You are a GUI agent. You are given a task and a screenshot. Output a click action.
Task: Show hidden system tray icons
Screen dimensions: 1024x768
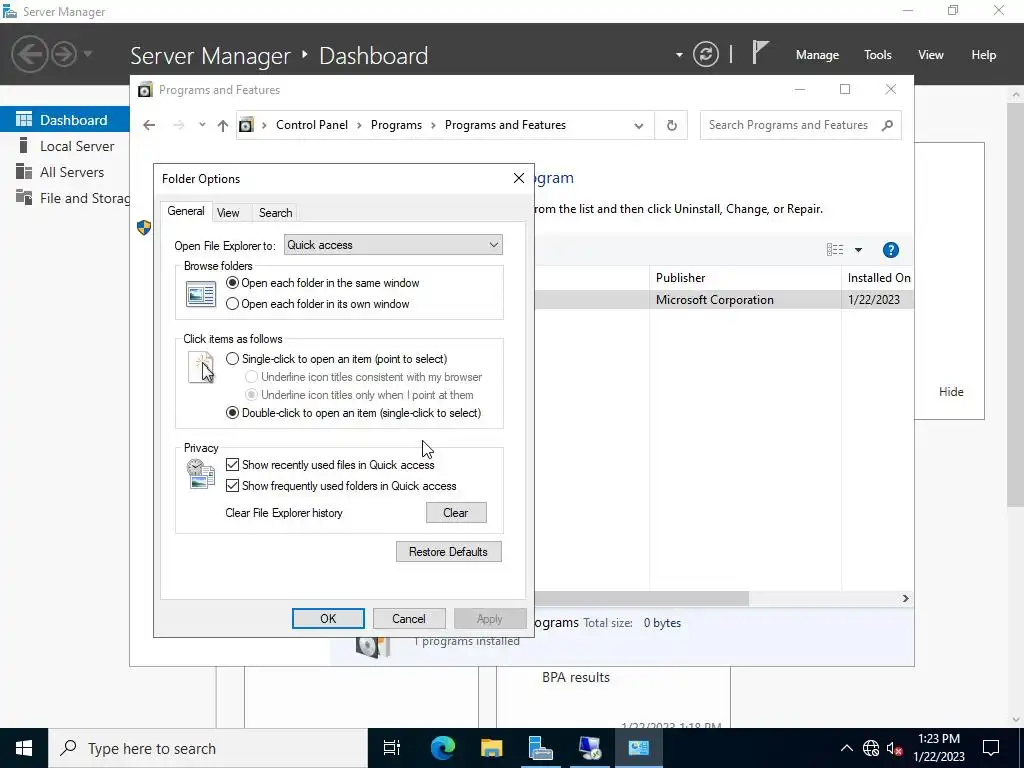(846, 748)
